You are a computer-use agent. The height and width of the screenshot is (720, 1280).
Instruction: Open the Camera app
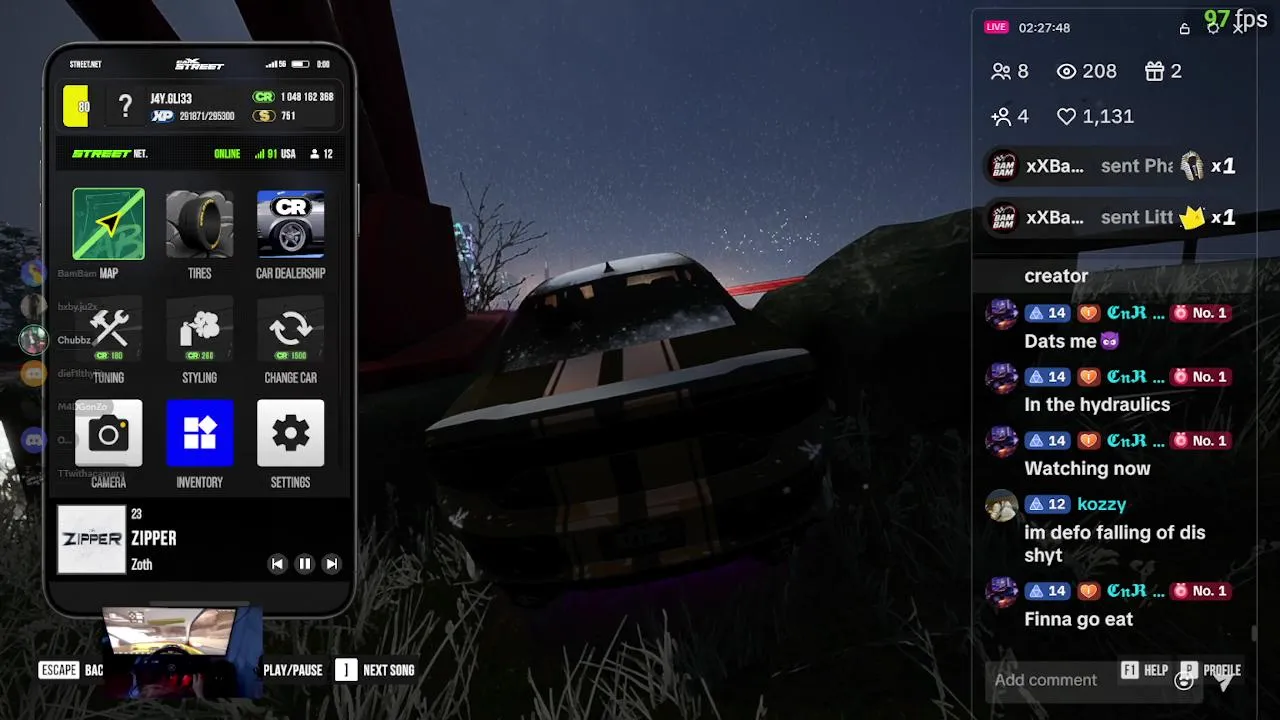pos(108,433)
